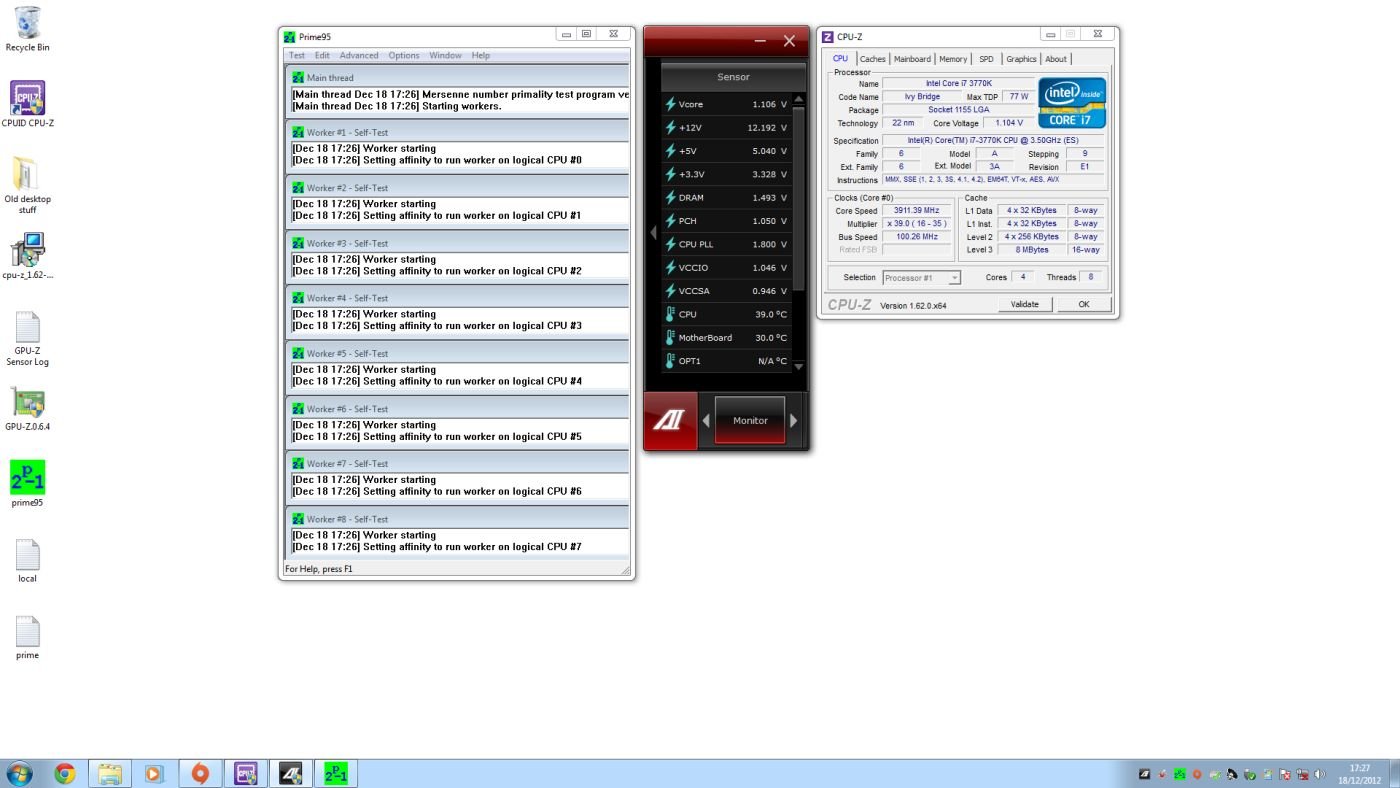Open the Window menu in Prime95
The width and height of the screenshot is (1400, 788).
tap(446, 56)
